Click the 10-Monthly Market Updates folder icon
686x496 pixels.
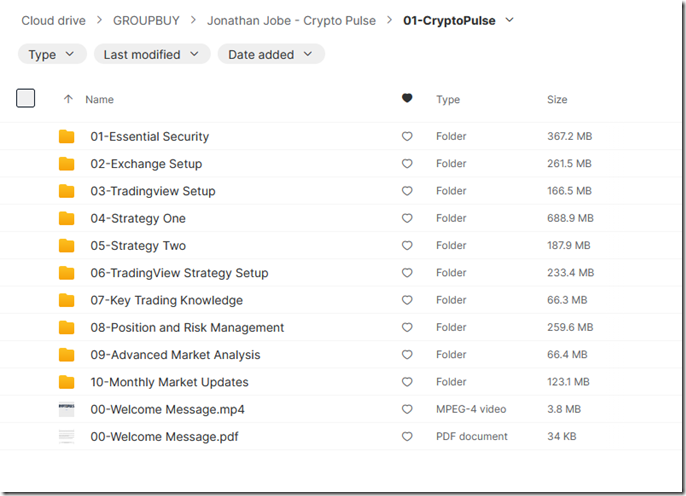[x=66, y=382]
